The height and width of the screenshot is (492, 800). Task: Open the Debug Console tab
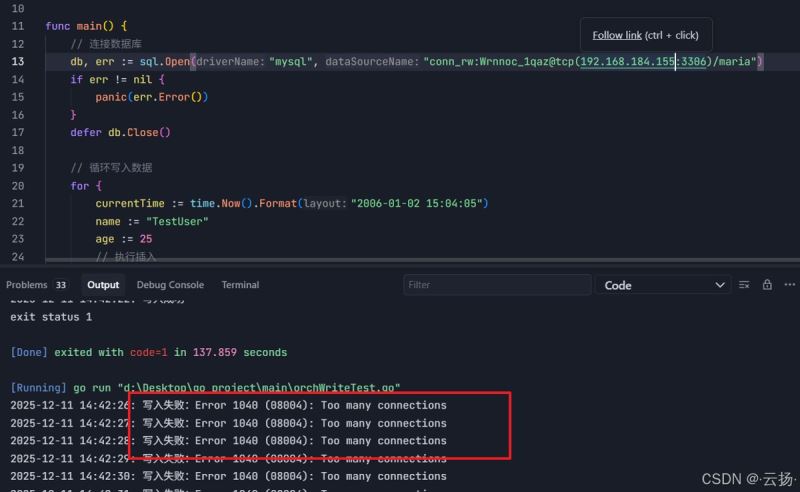pos(170,285)
